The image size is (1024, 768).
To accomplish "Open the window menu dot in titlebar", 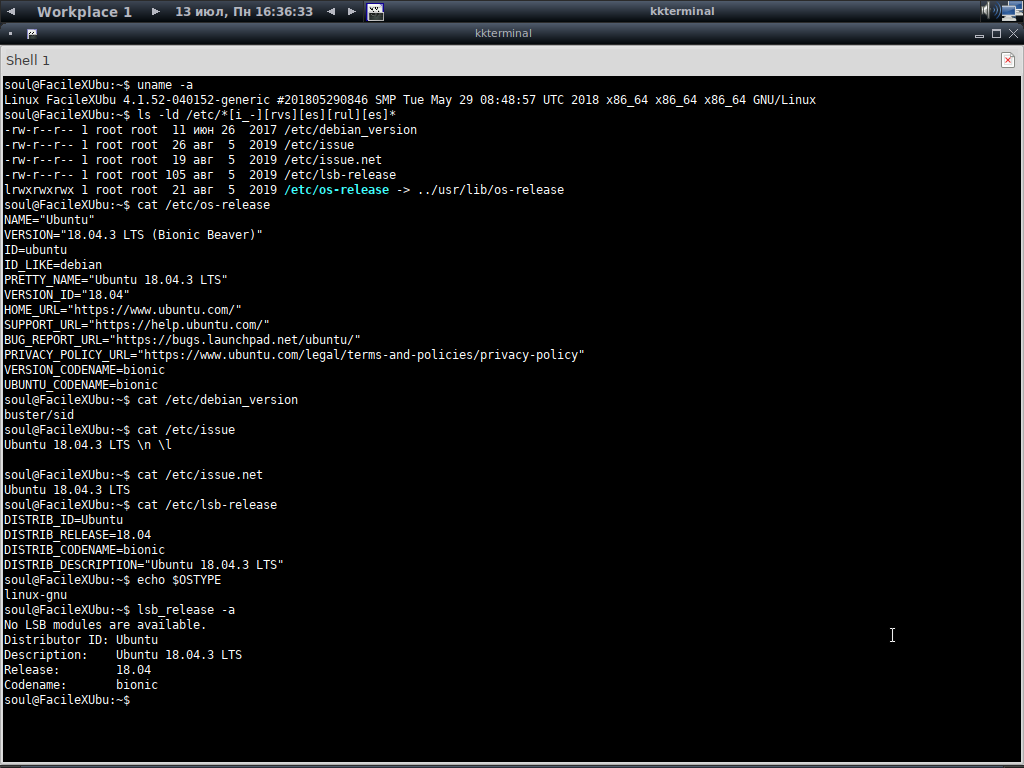I will tap(10, 33).
